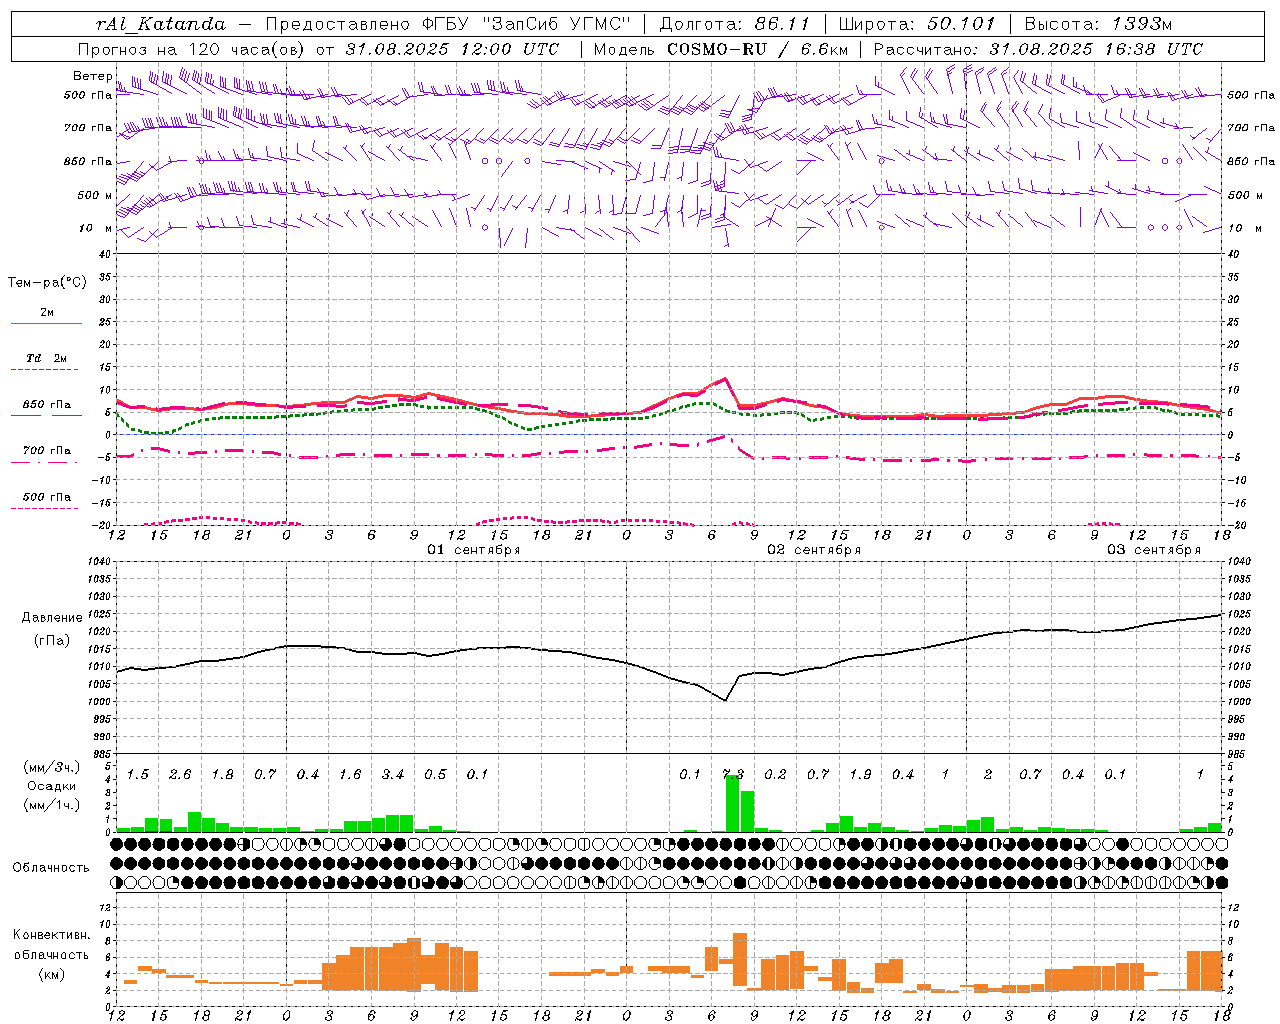1280x1024 pixels.
Task: Click the station name rAl_Katanda
Action: click(161, 24)
